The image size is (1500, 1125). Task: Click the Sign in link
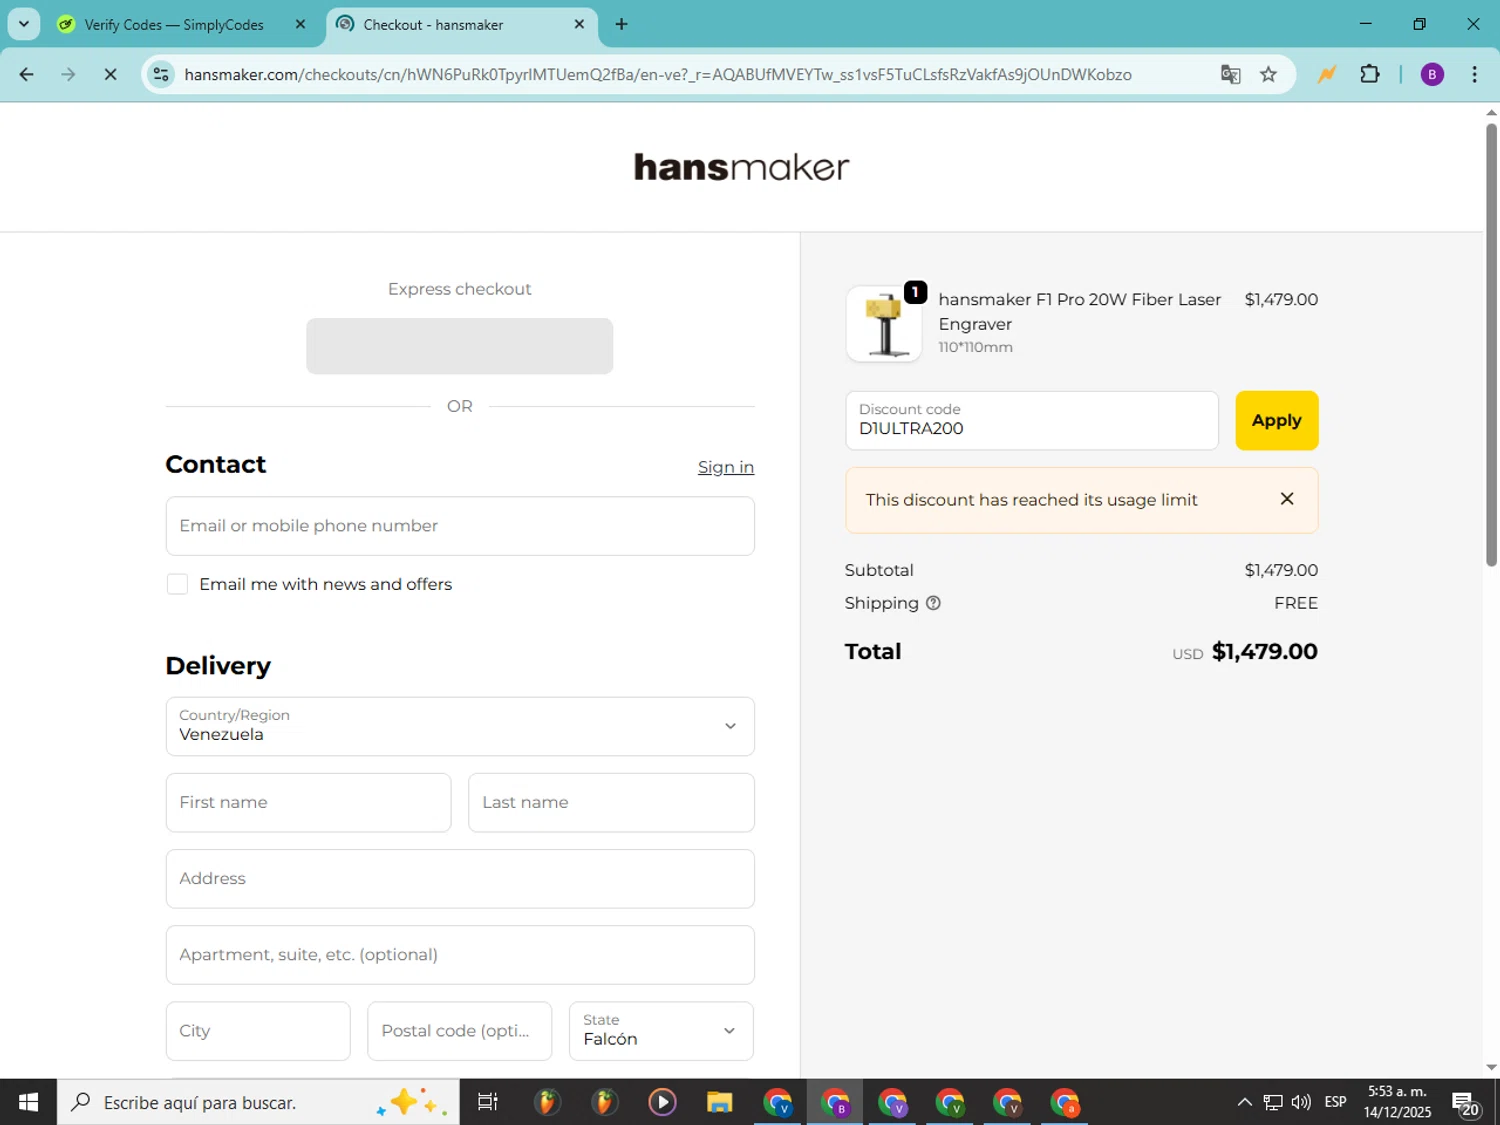pyautogui.click(x=725, y=467)
